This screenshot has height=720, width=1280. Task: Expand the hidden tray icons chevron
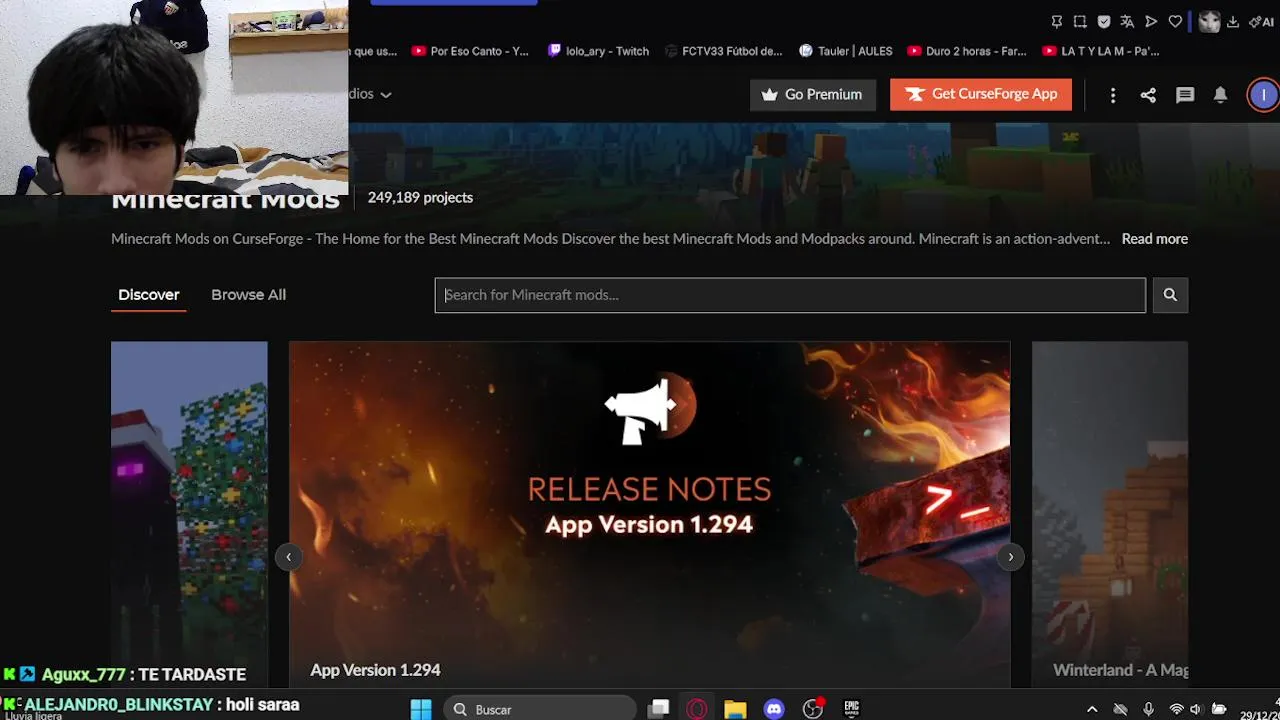coord(1092,709)
